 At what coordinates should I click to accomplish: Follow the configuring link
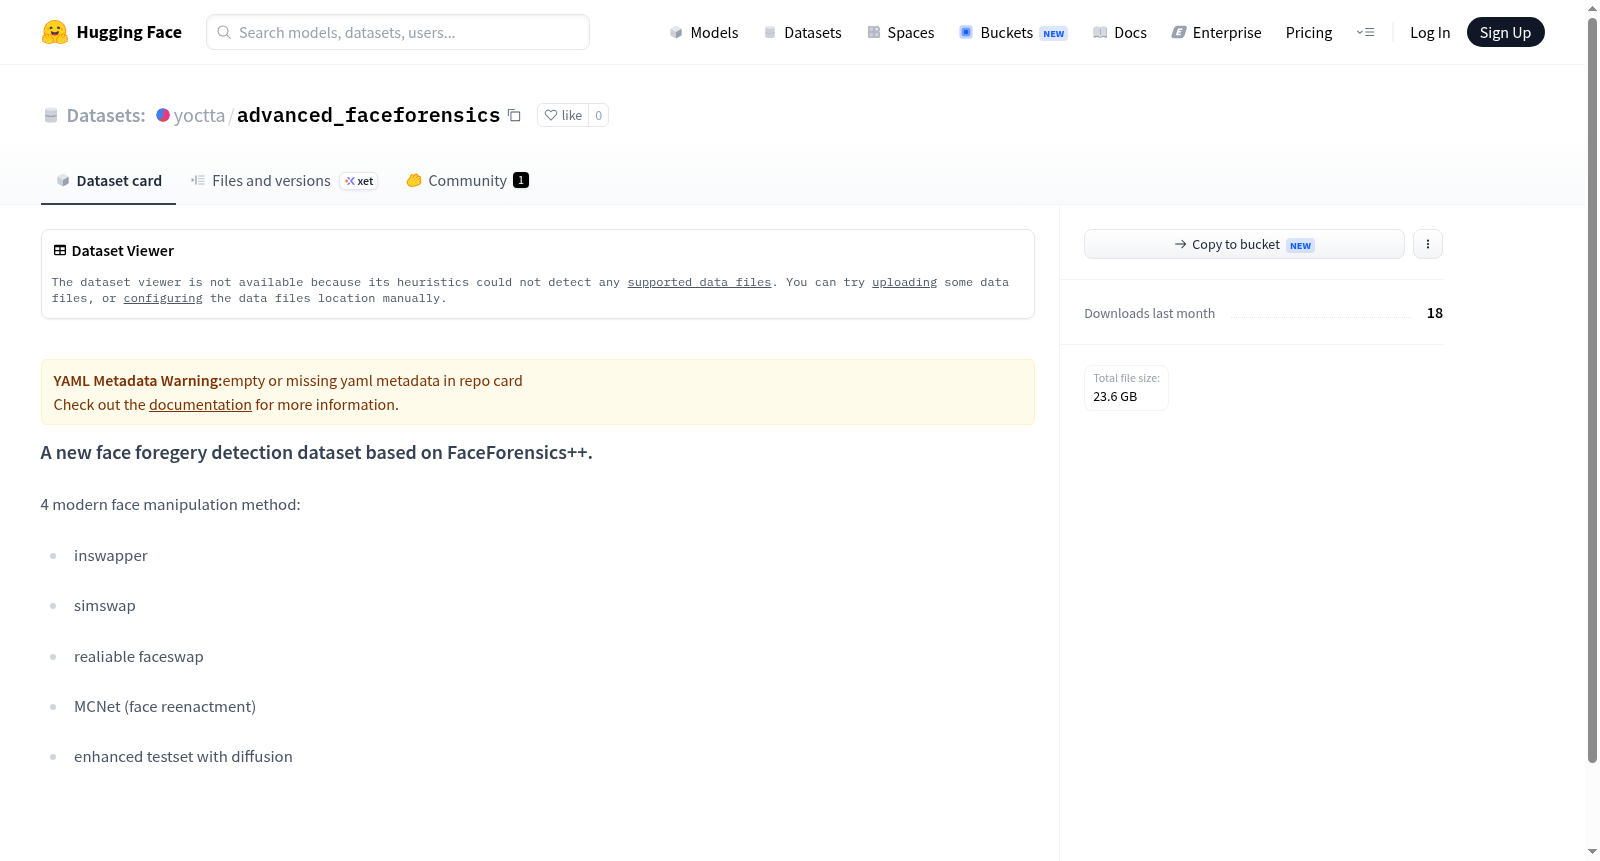(163, 298)
